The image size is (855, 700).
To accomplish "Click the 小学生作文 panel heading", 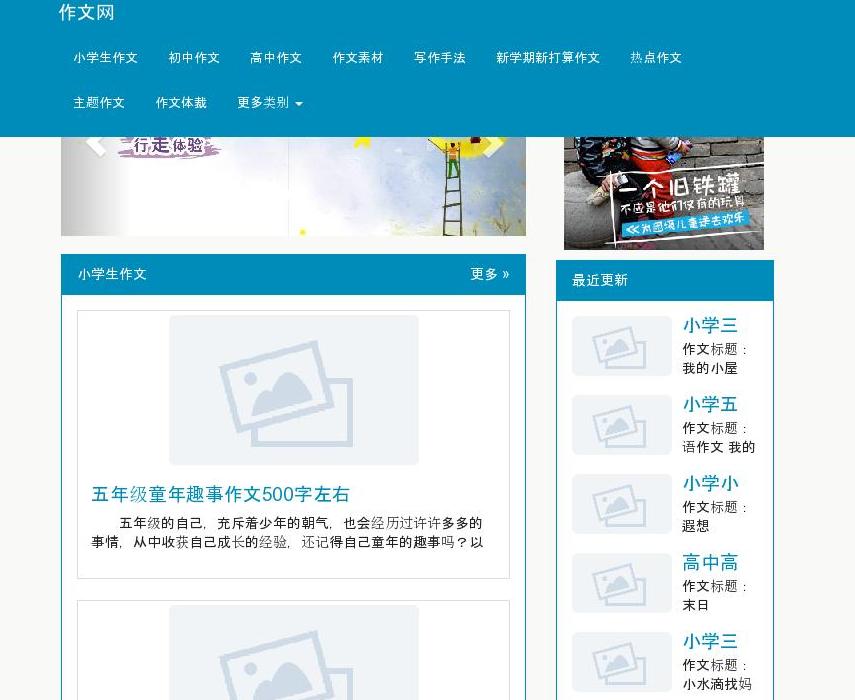I will (x=112, y=274).
